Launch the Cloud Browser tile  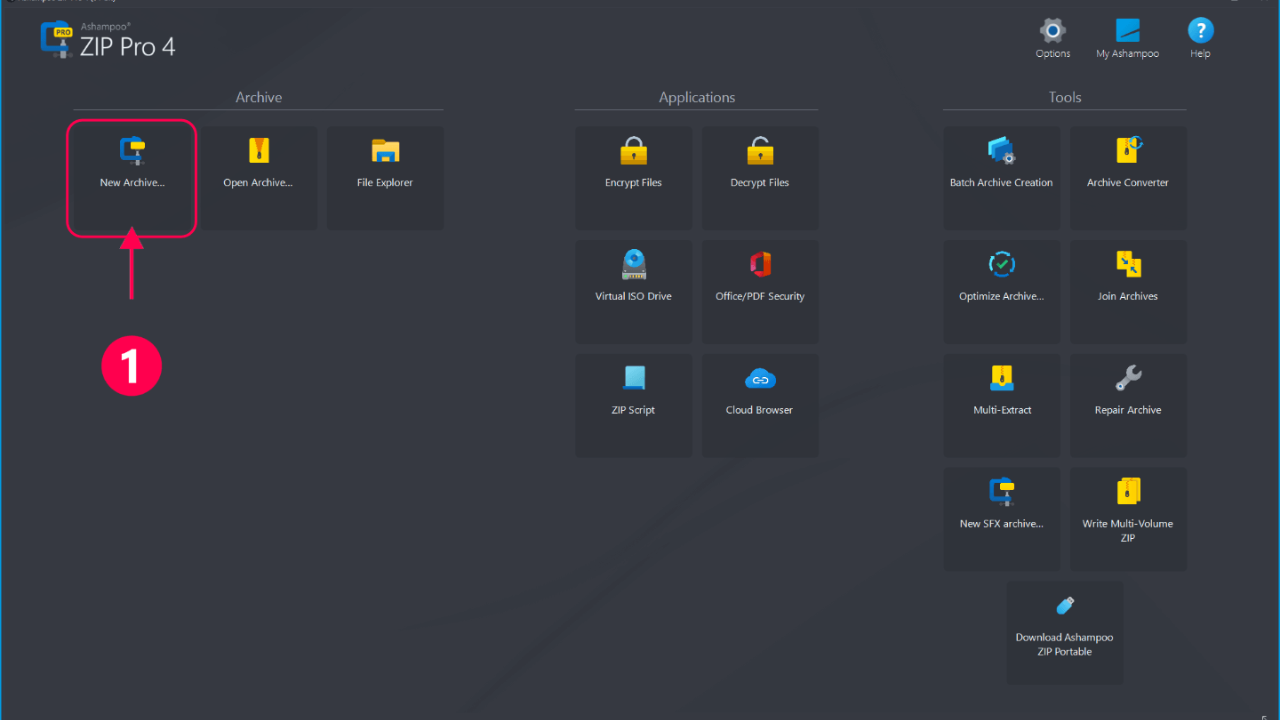tap(760, 406)
